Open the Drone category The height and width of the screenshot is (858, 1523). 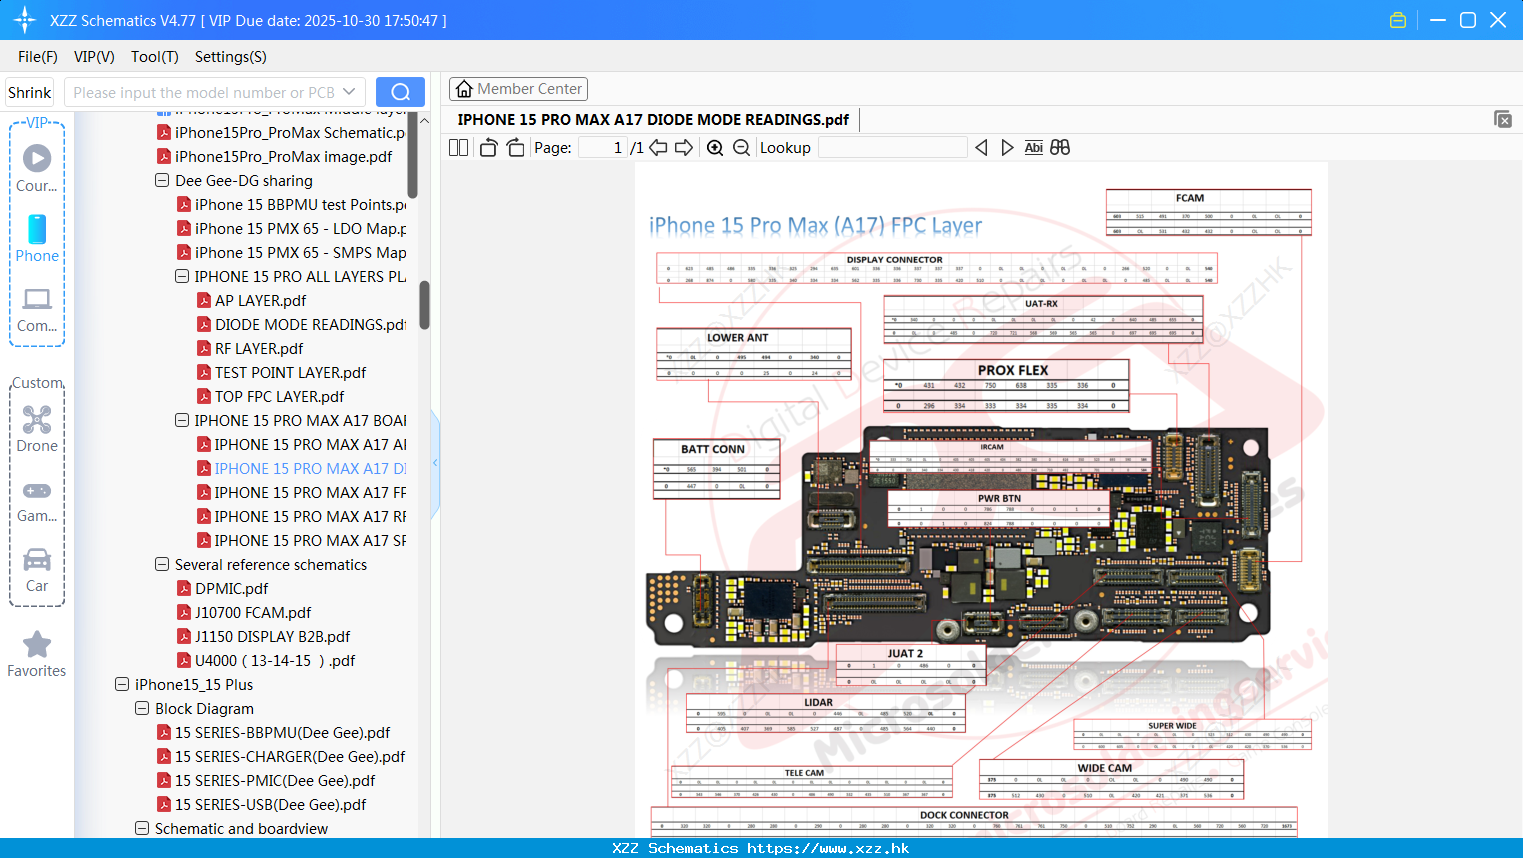[x=37, y=429]
